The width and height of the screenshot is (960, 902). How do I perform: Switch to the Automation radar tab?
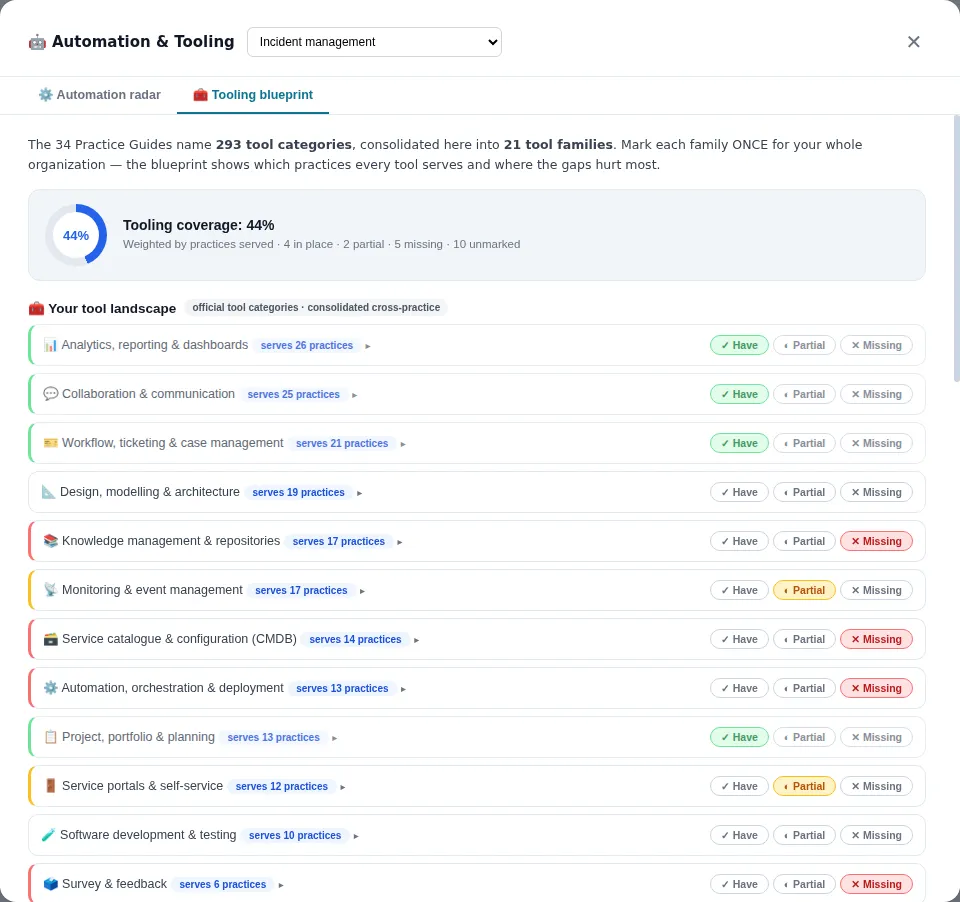[100, 95]
